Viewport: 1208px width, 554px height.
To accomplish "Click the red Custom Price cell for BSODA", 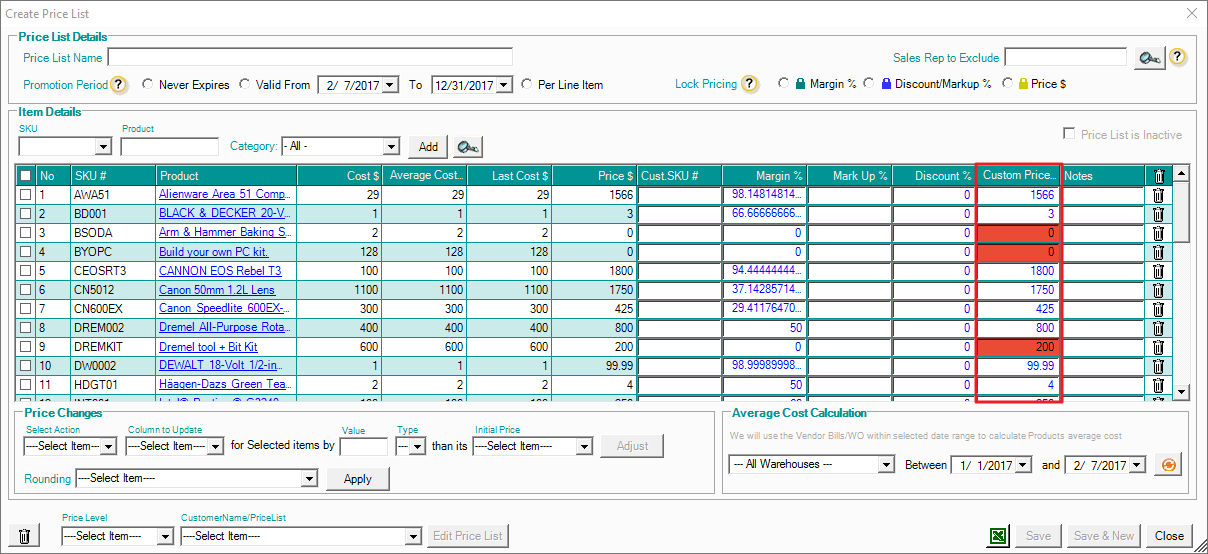I will [x=1018, y=233].
